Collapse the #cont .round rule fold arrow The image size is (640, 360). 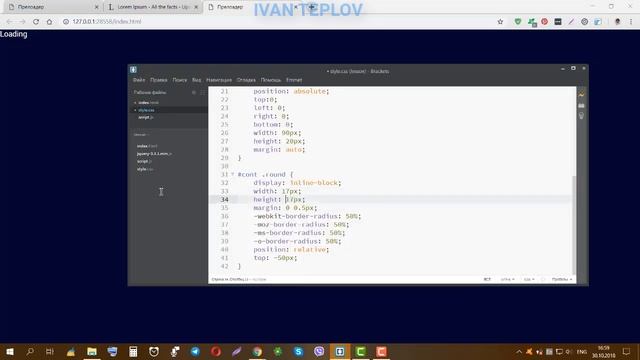point(233,174)
